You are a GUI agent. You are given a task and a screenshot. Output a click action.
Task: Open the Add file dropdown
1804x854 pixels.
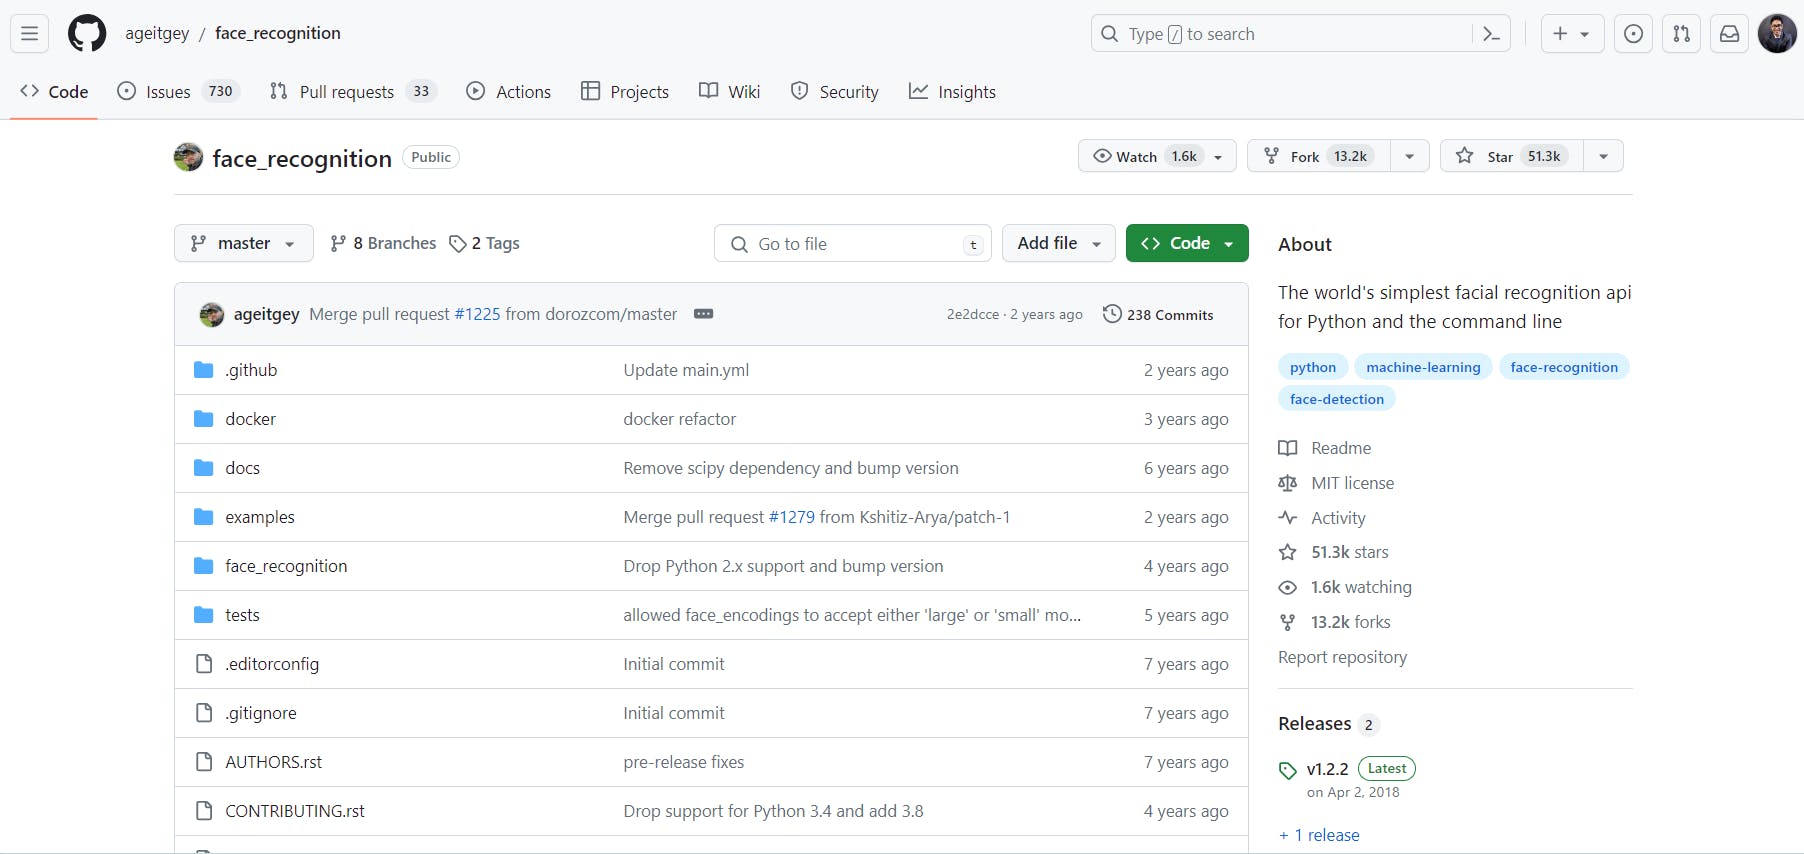(x=1058, y=243)
